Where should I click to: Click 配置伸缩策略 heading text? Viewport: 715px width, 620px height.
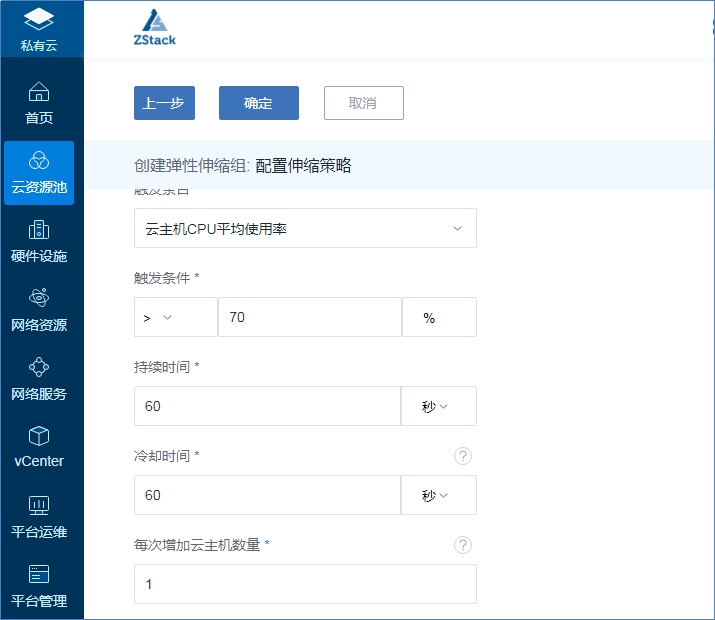click(x=303, y=165)
